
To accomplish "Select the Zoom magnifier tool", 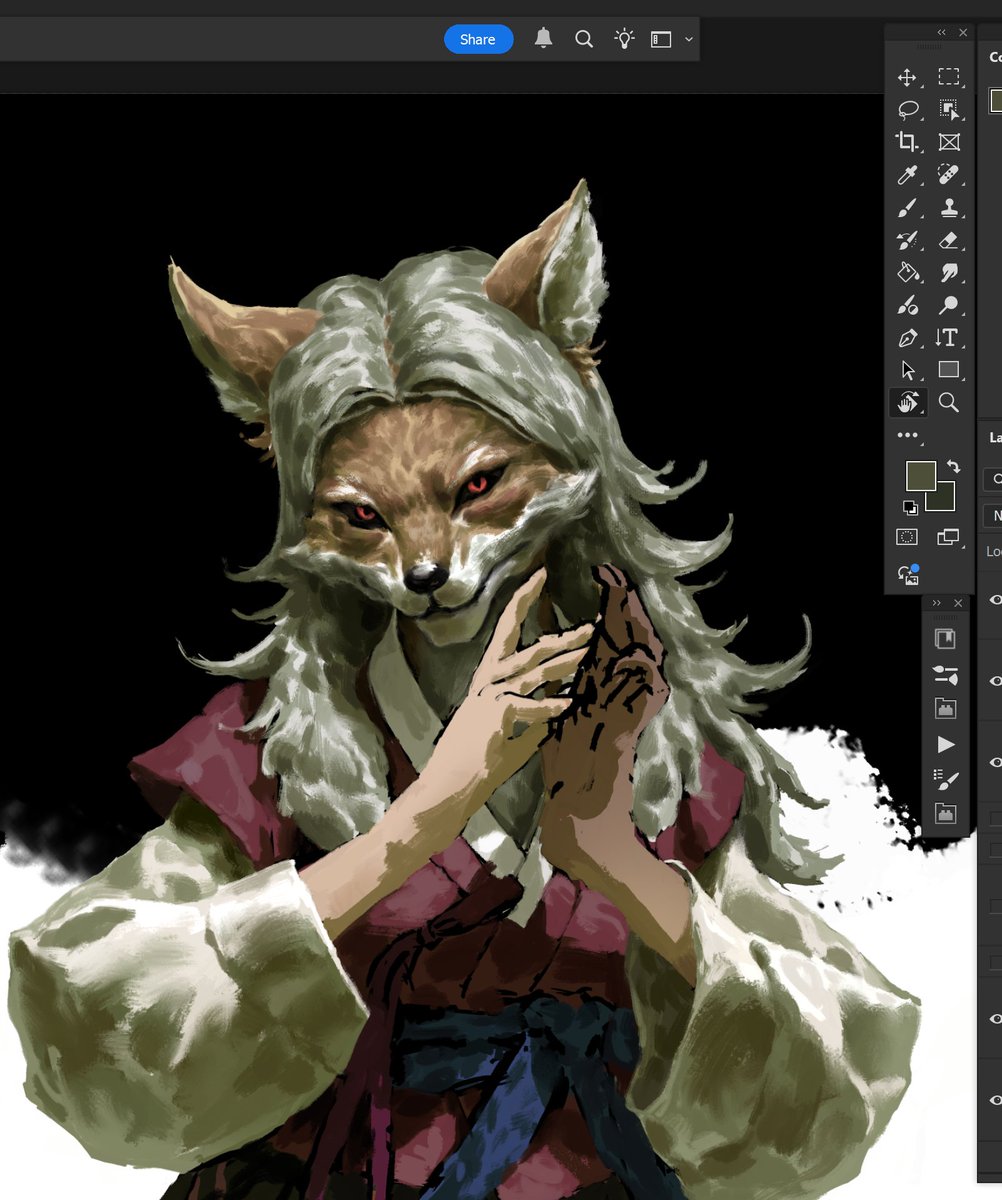I will [948, 403].
